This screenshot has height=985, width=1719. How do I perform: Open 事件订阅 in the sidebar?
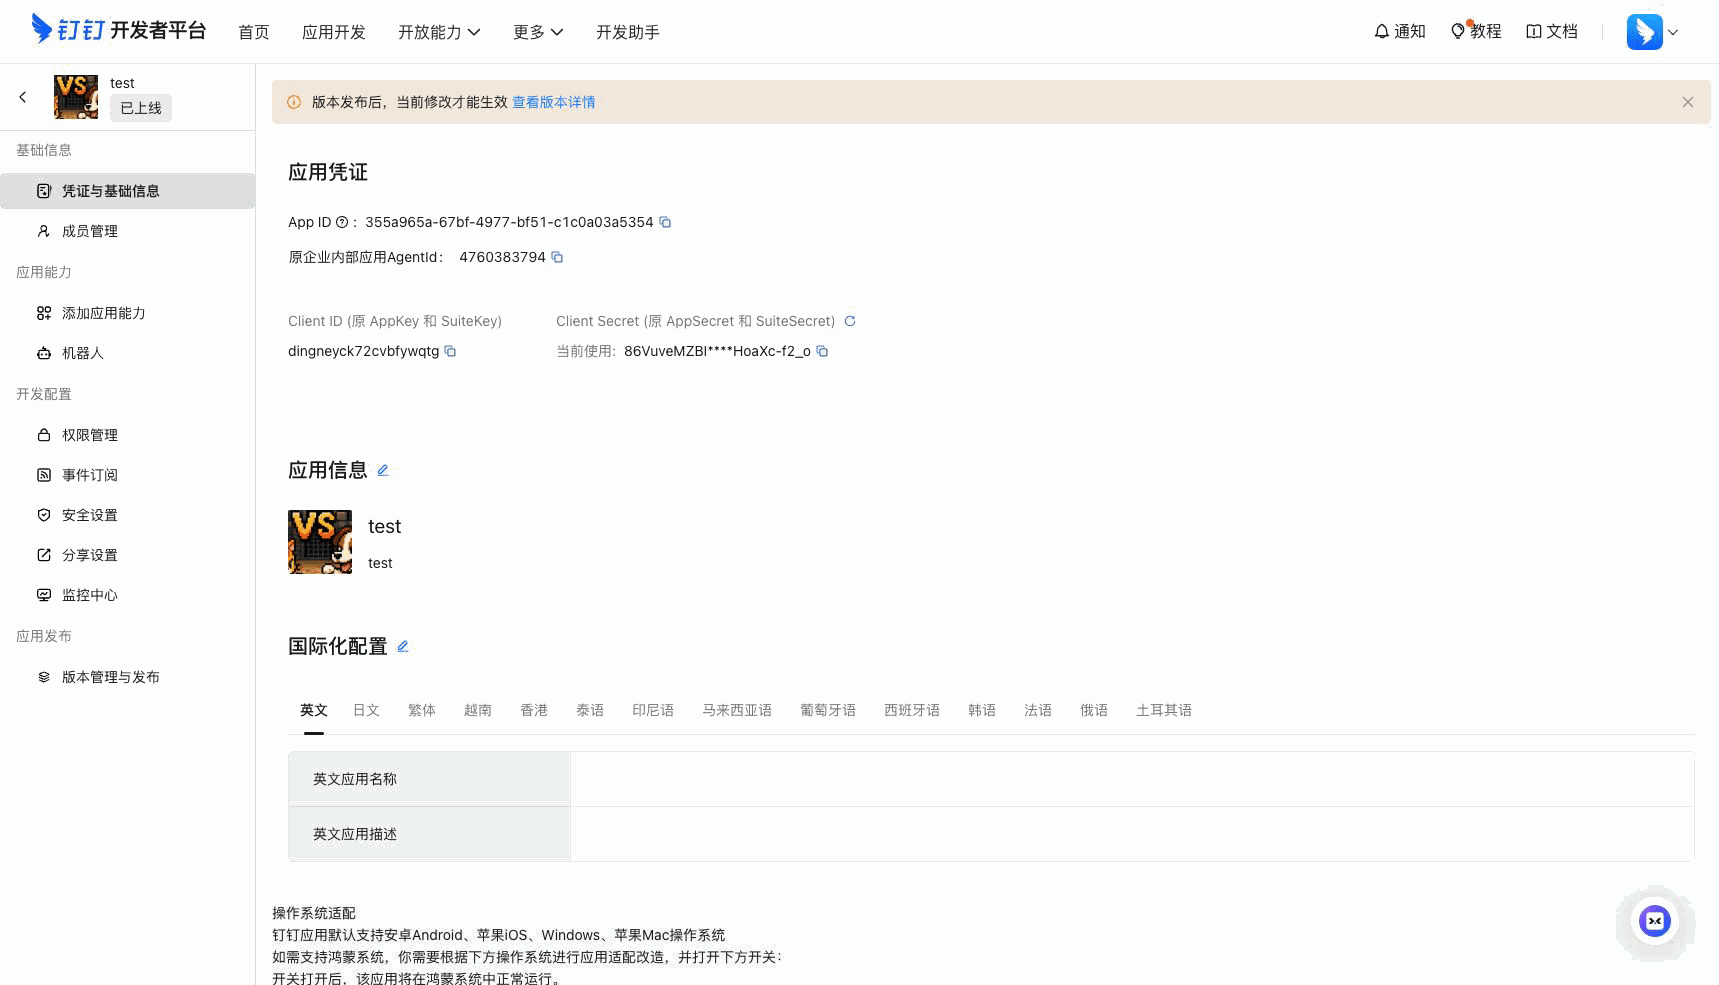pos(128,475)
